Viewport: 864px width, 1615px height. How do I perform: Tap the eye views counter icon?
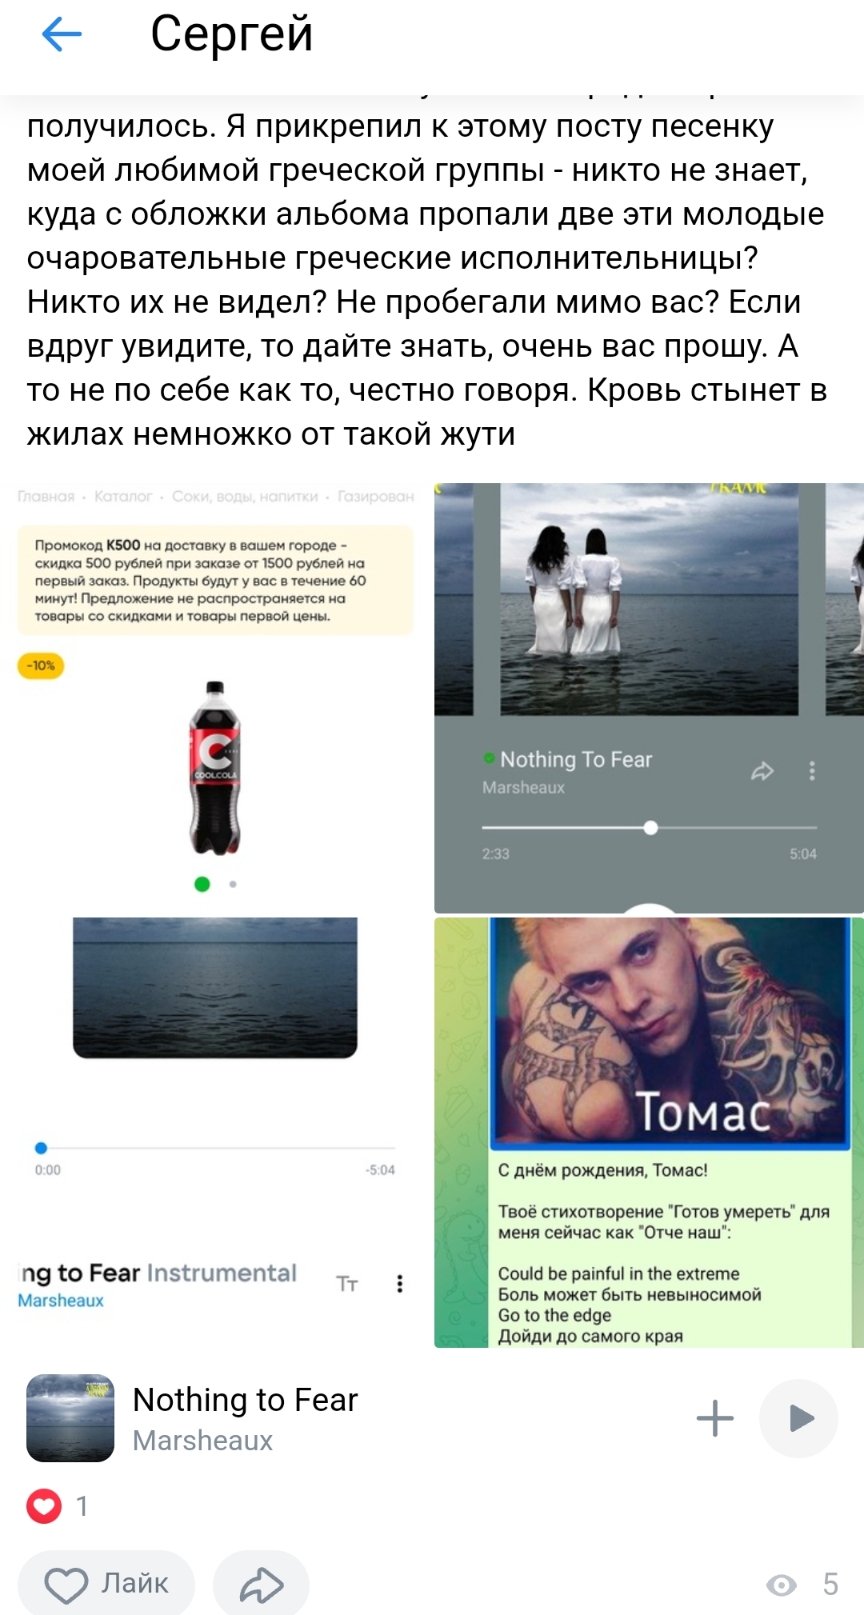(x=781, y=1584)
